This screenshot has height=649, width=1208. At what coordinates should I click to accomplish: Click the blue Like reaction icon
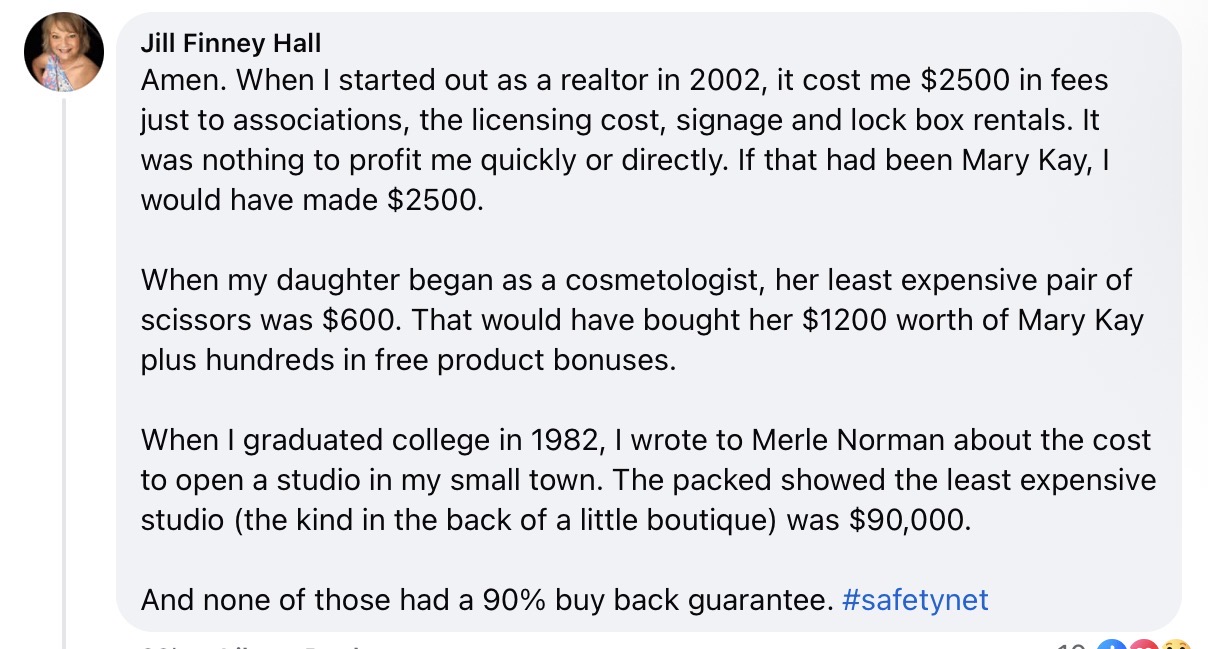point(1110,645)
